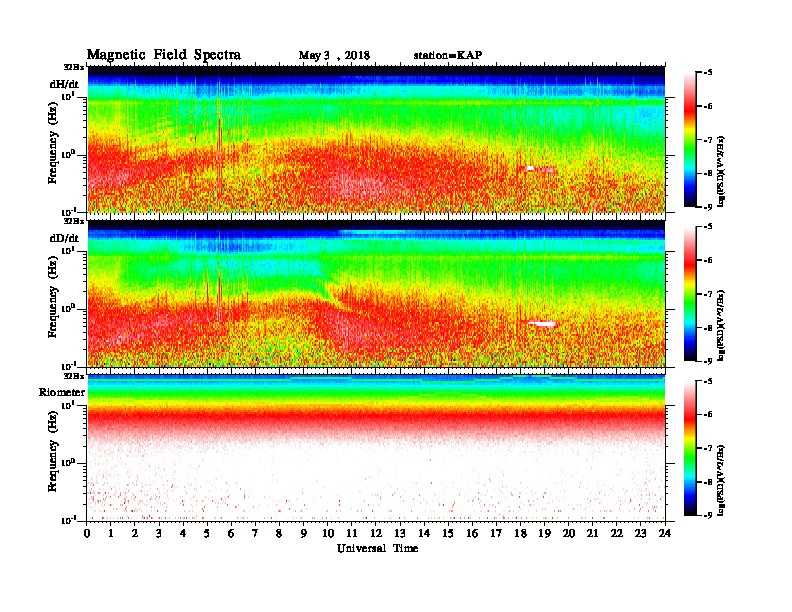Click the log(PSD) label beside the dD/dt color bar
792x612 pixels.
click(722, 326)
